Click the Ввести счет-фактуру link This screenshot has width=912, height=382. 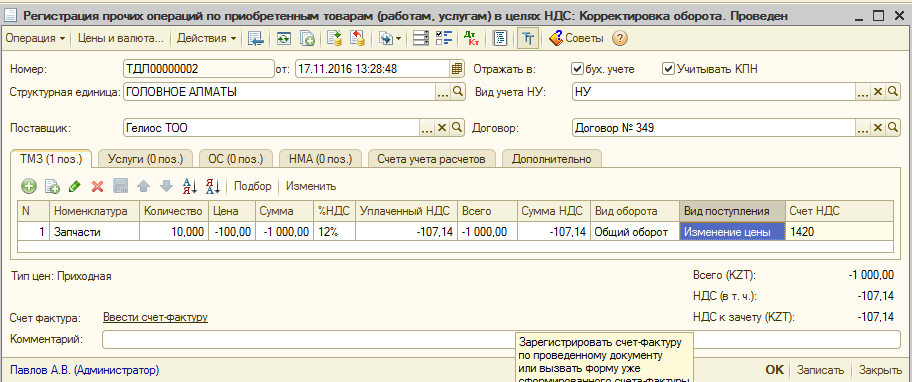[x=155, y=317]
